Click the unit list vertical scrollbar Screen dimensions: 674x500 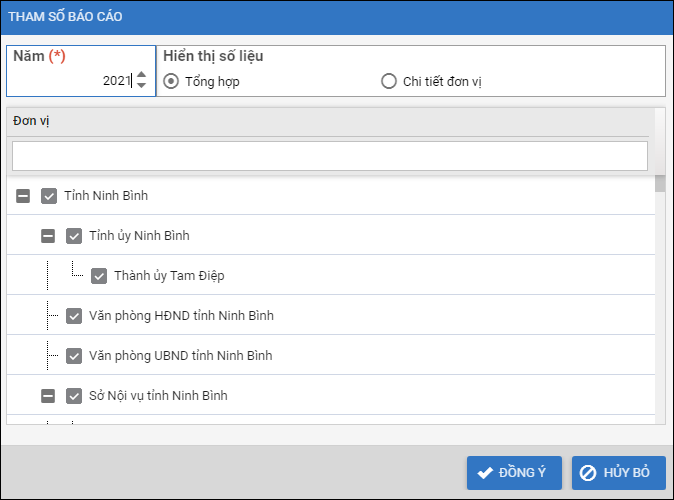pyautogui.click(x=660, y=300)
